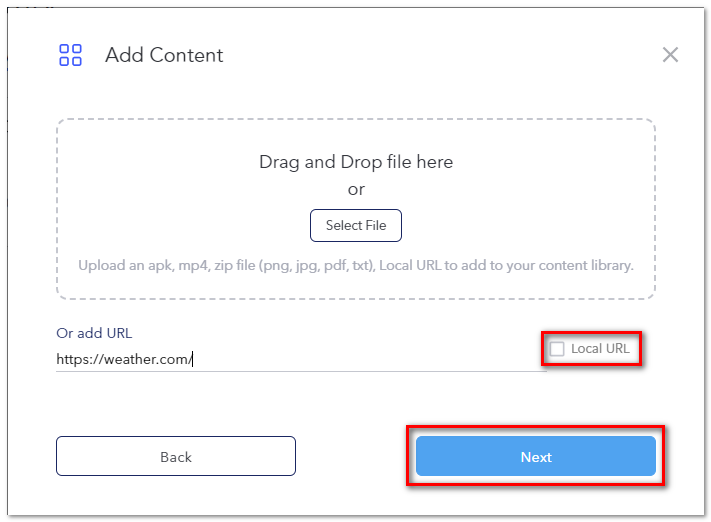The image size is (711, 522).
Task: Dismiss the dialog via the top-right X icon
Action: point(670,55)
